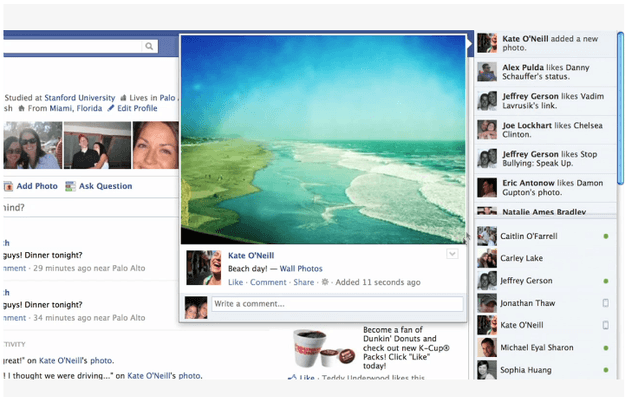
Task: Click the Add Photo icon
Action: coord(8,186)
